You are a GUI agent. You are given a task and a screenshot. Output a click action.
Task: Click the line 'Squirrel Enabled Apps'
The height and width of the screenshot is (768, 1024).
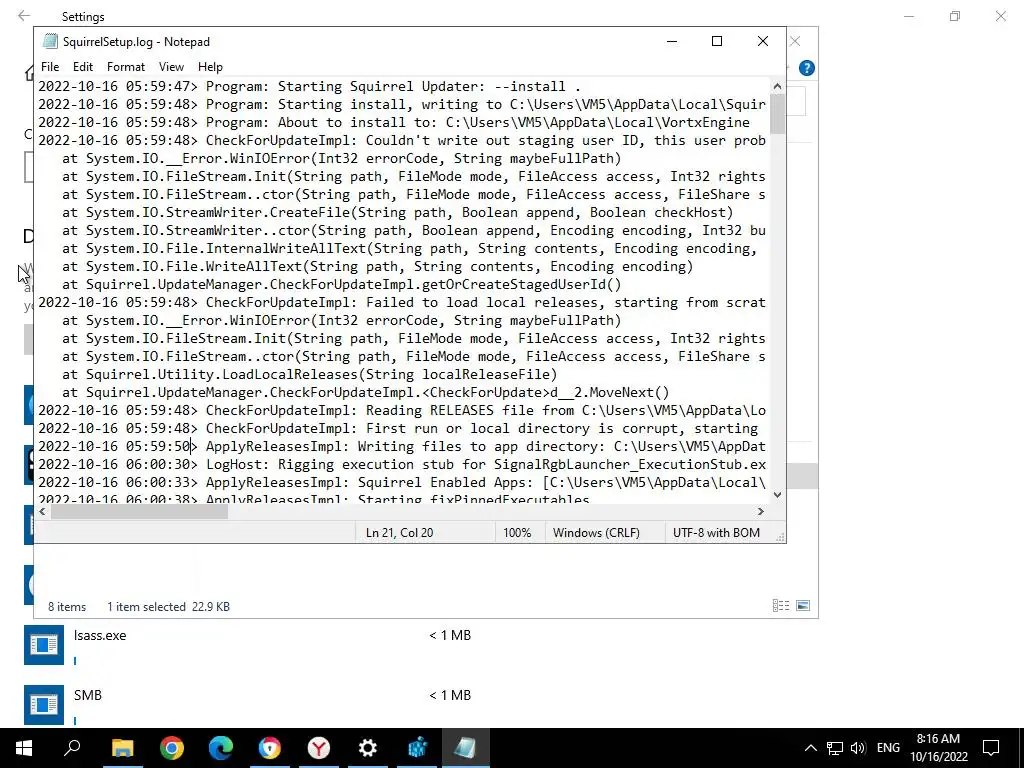point(402,482)
